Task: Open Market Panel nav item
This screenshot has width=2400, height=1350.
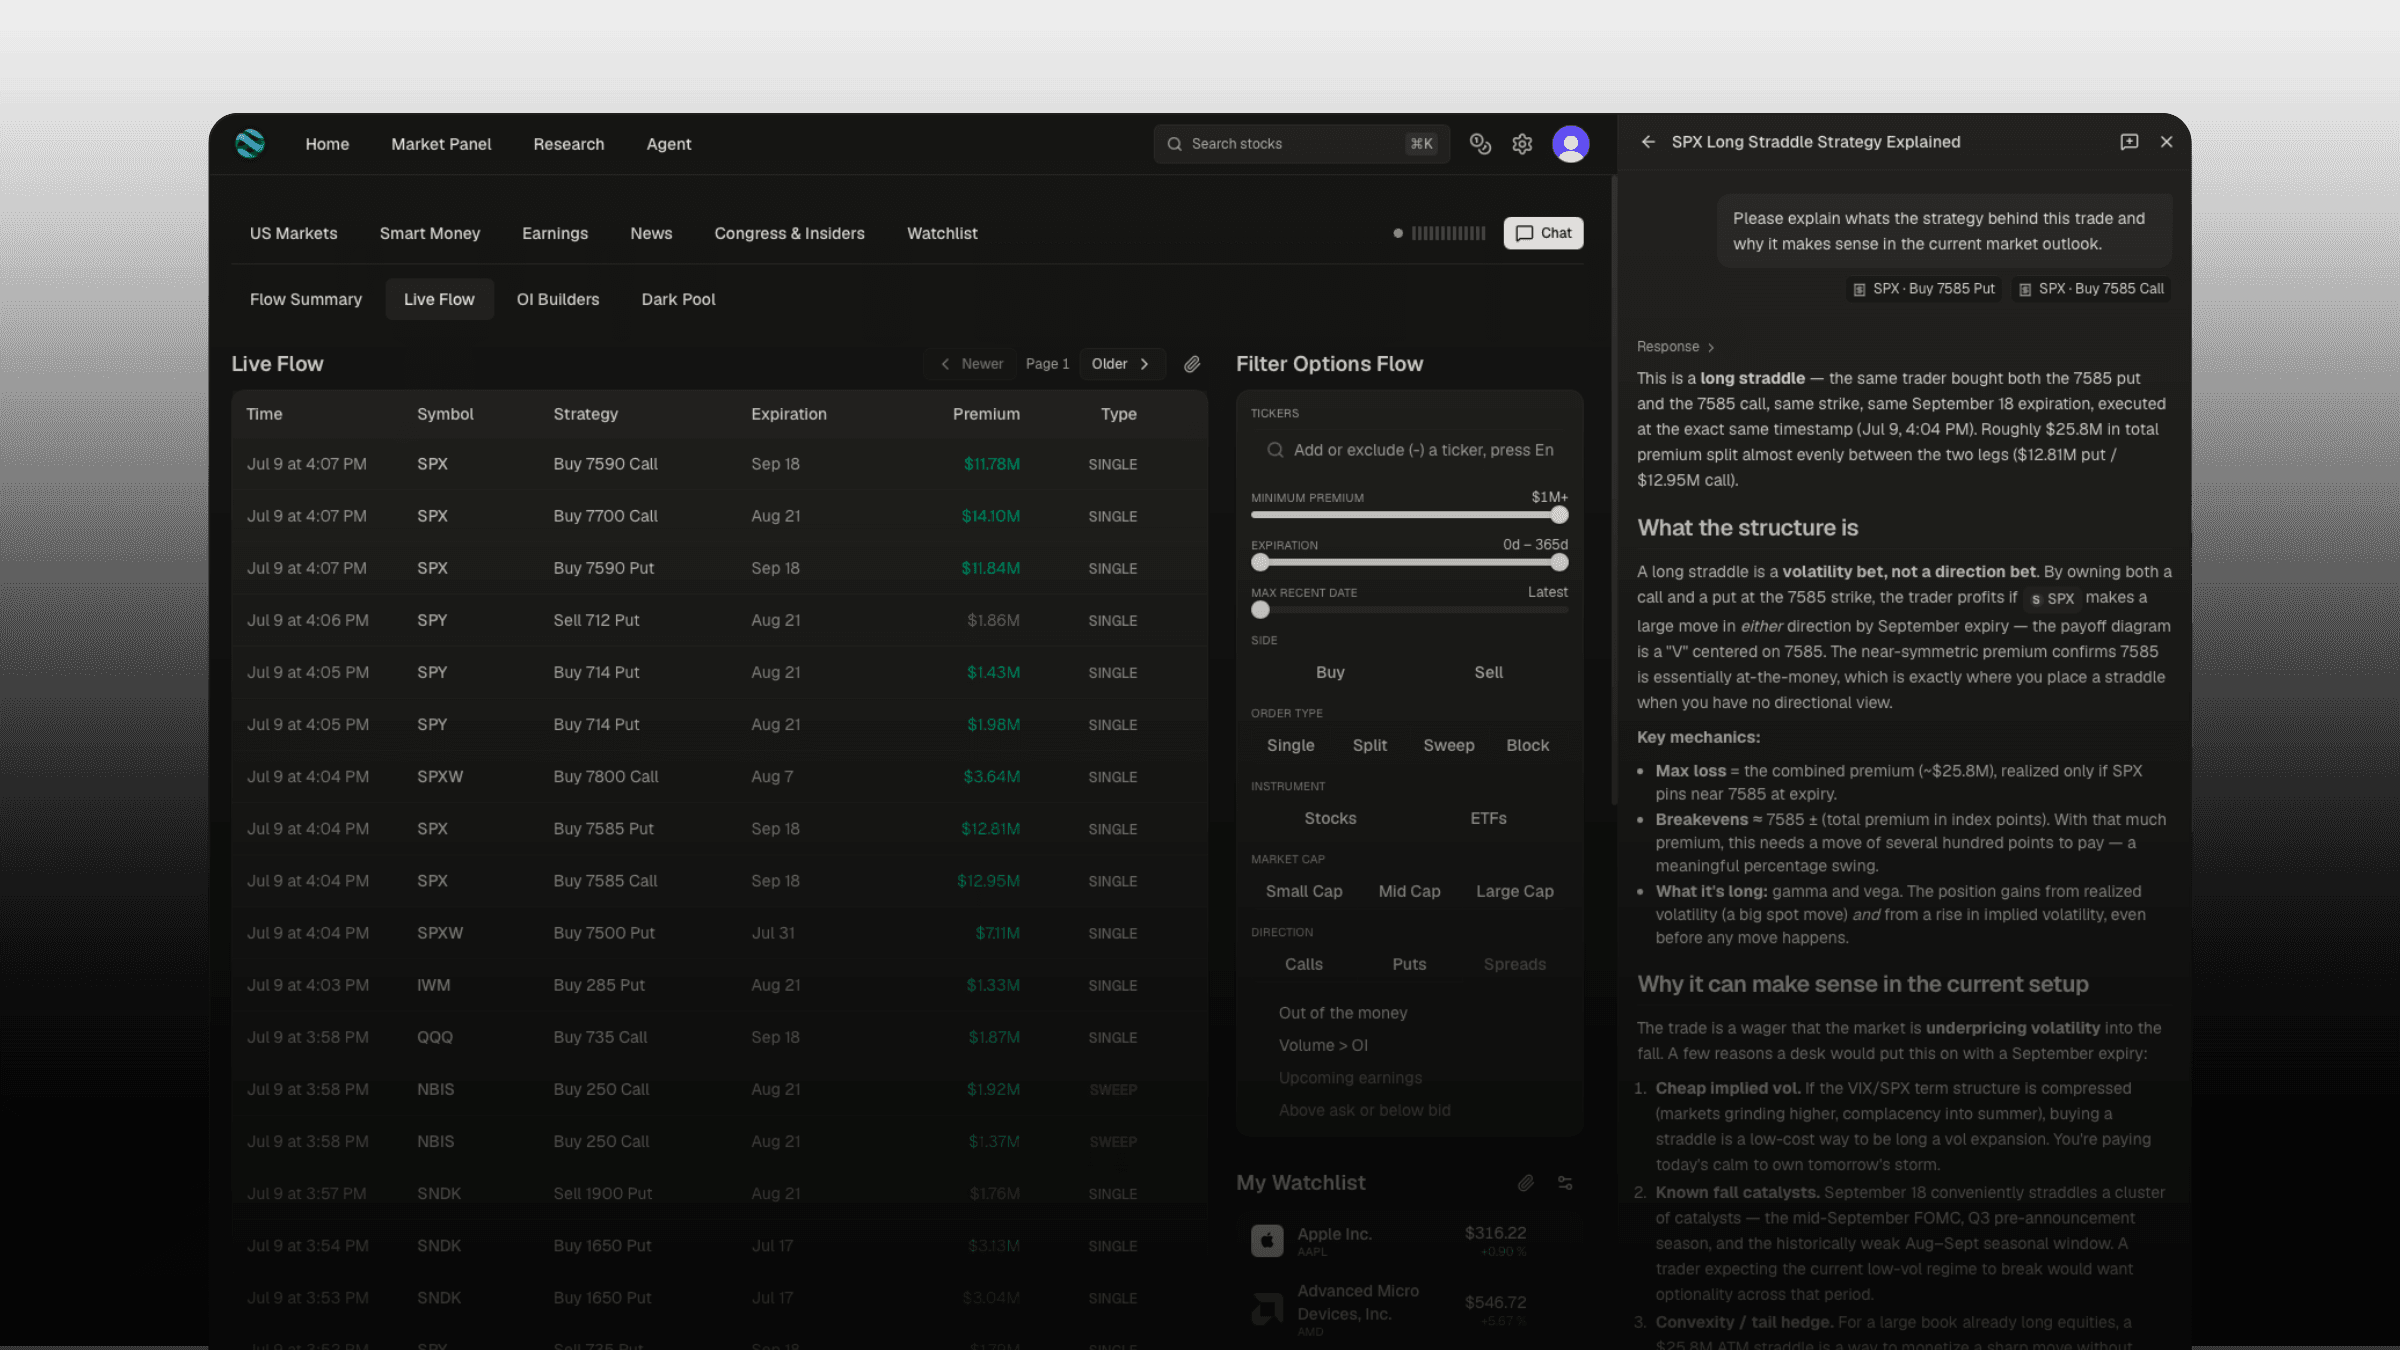Action: pos(441,144)
